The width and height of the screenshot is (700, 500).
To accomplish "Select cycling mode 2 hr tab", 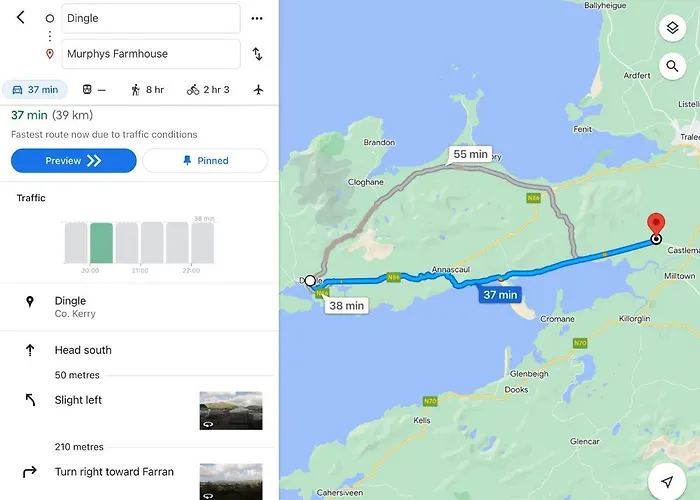I will tap(208, 90).
